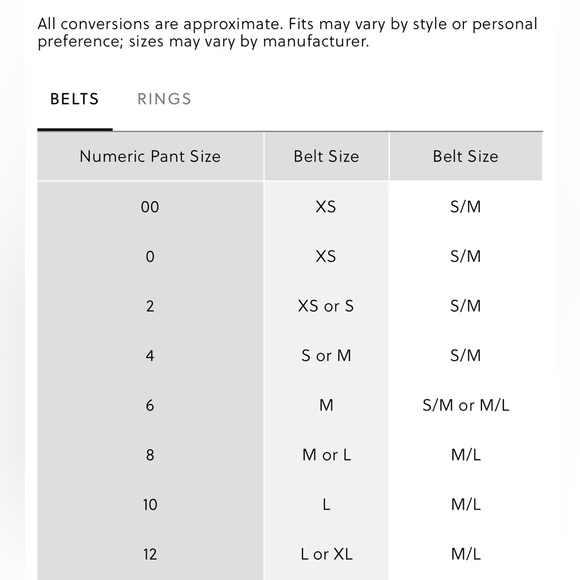Click the conversions disclaimer text
The height and width of the screenshot is (580, 580).
pyautogui.click(x=287, y=33)
